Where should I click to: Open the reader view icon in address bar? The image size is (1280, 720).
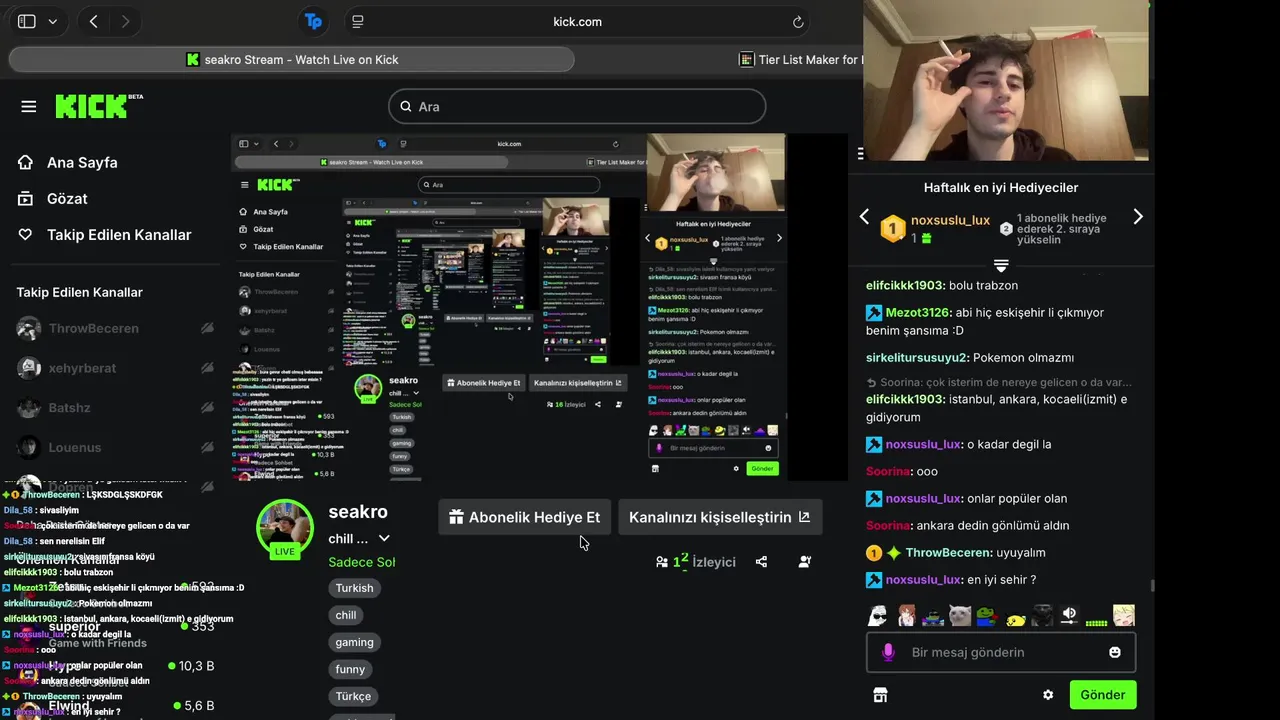point(357,21)
